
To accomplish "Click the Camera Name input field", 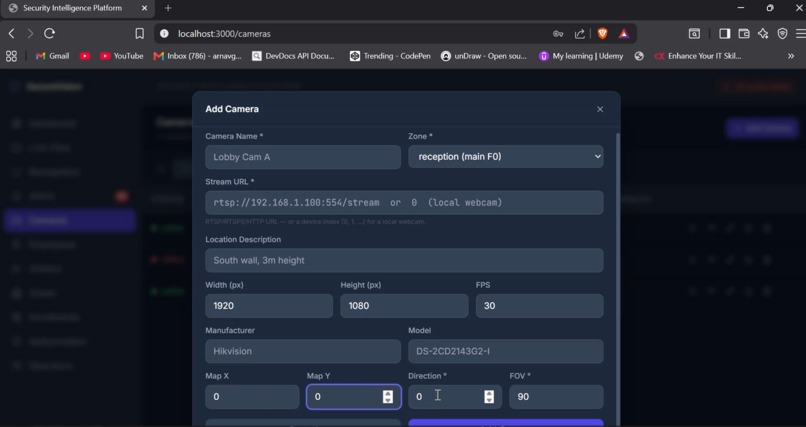I will [x=303, y=157].
